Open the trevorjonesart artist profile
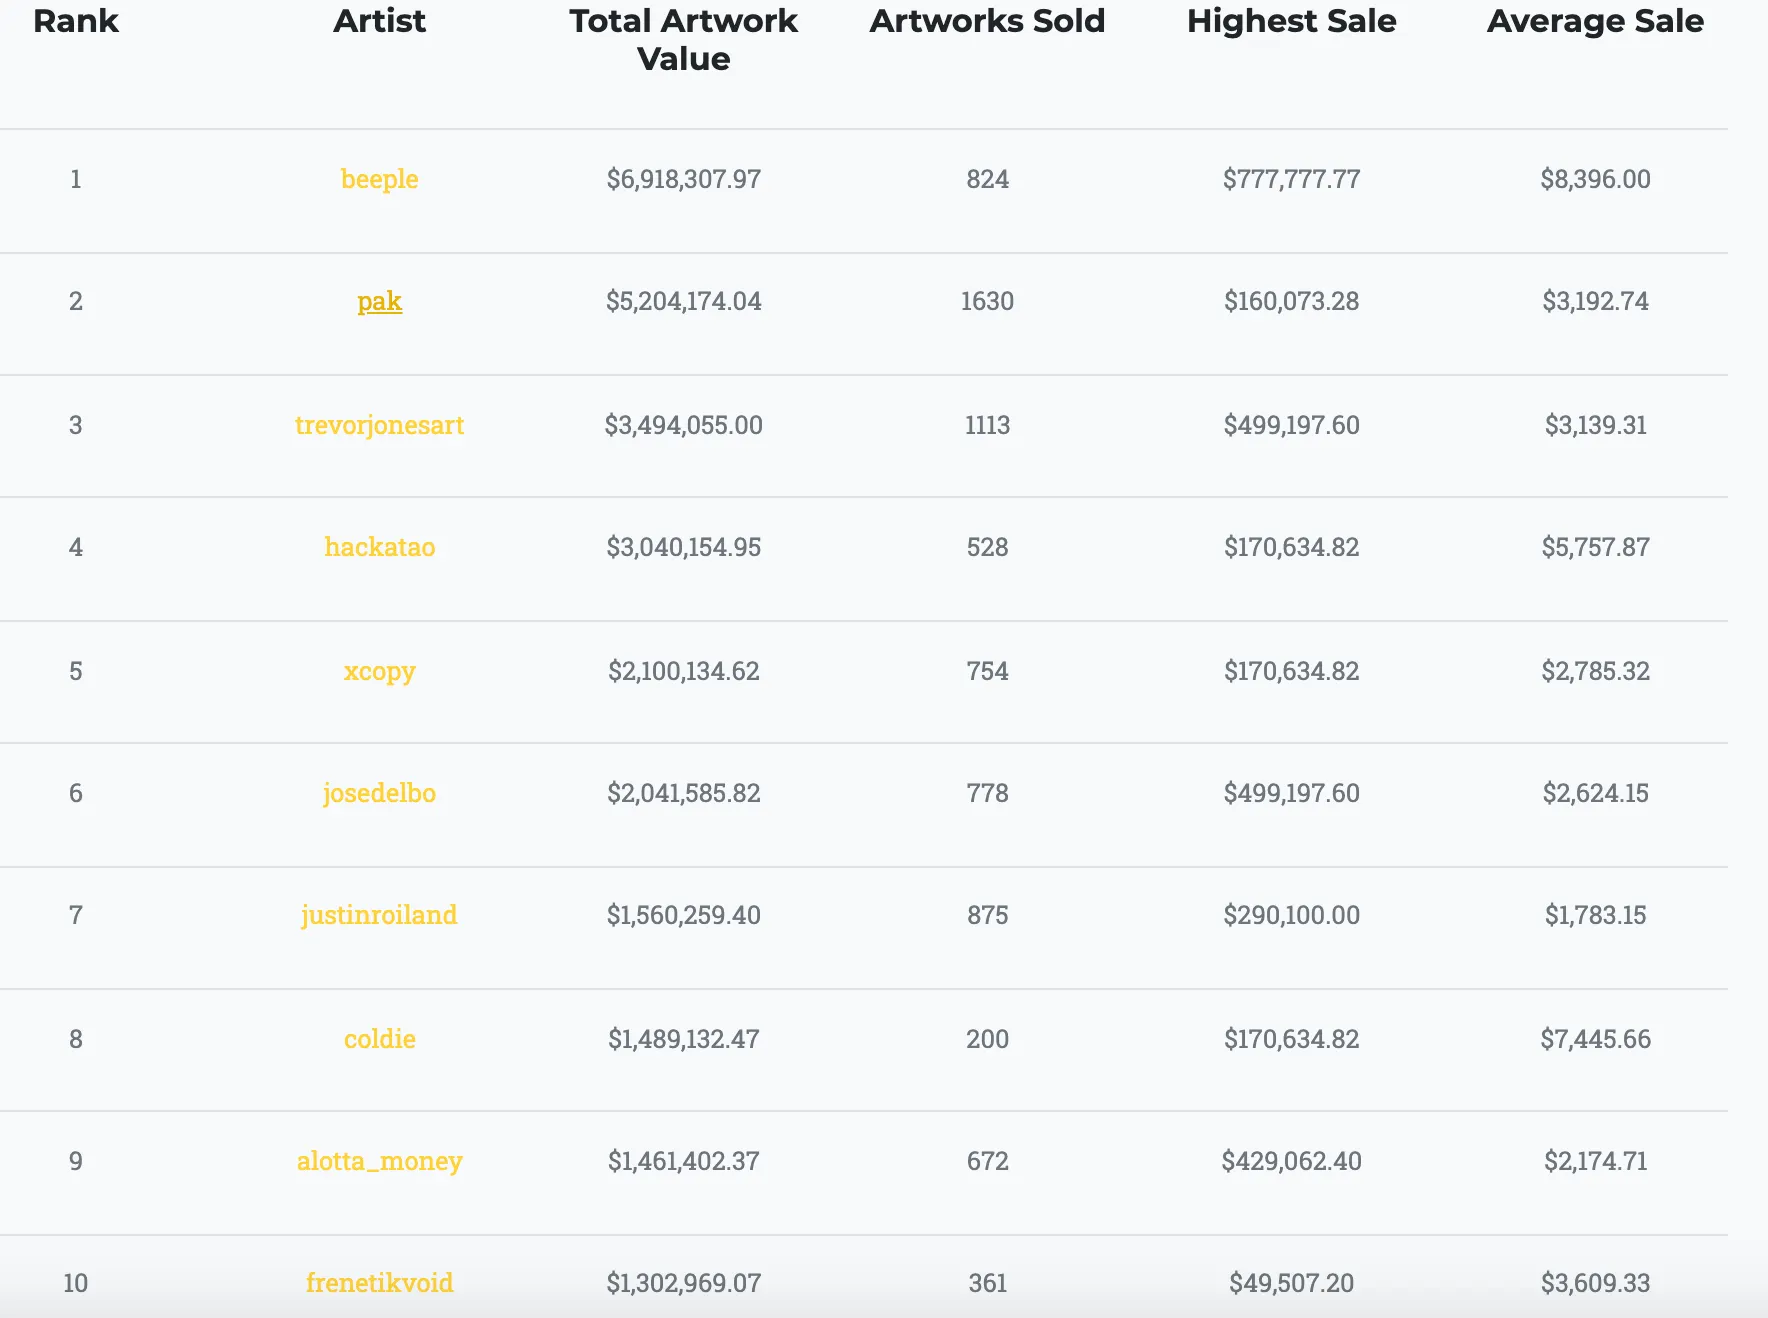The width and height of the screenshot is (1768, 1318). point(380,424)
